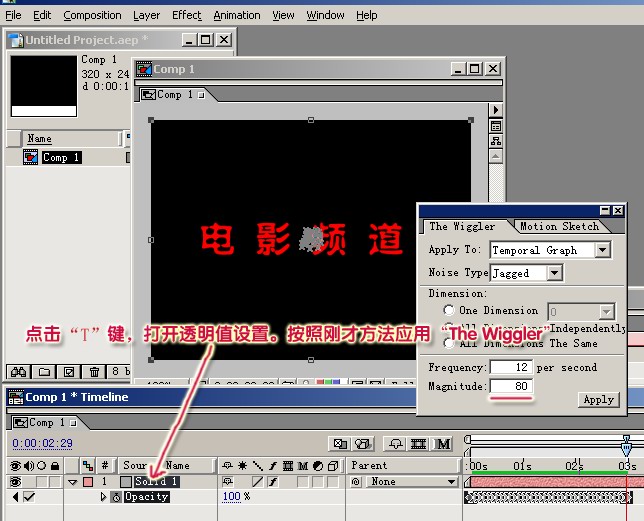This screenshot has width=644, height=521.
Task: Click the blue current time indicator marker
Action: pyautogui.click(x=626, y=445)
